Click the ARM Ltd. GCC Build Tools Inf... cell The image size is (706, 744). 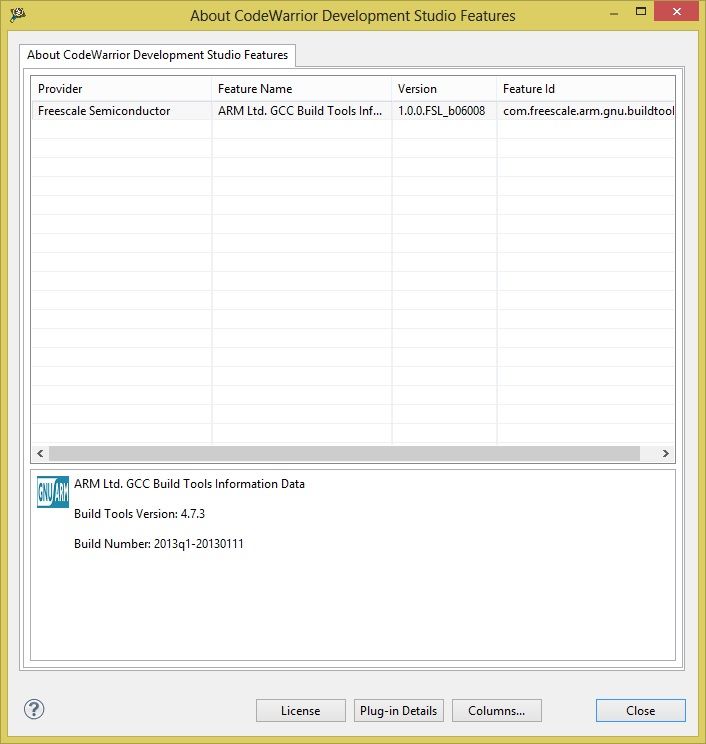click(300, 111)
